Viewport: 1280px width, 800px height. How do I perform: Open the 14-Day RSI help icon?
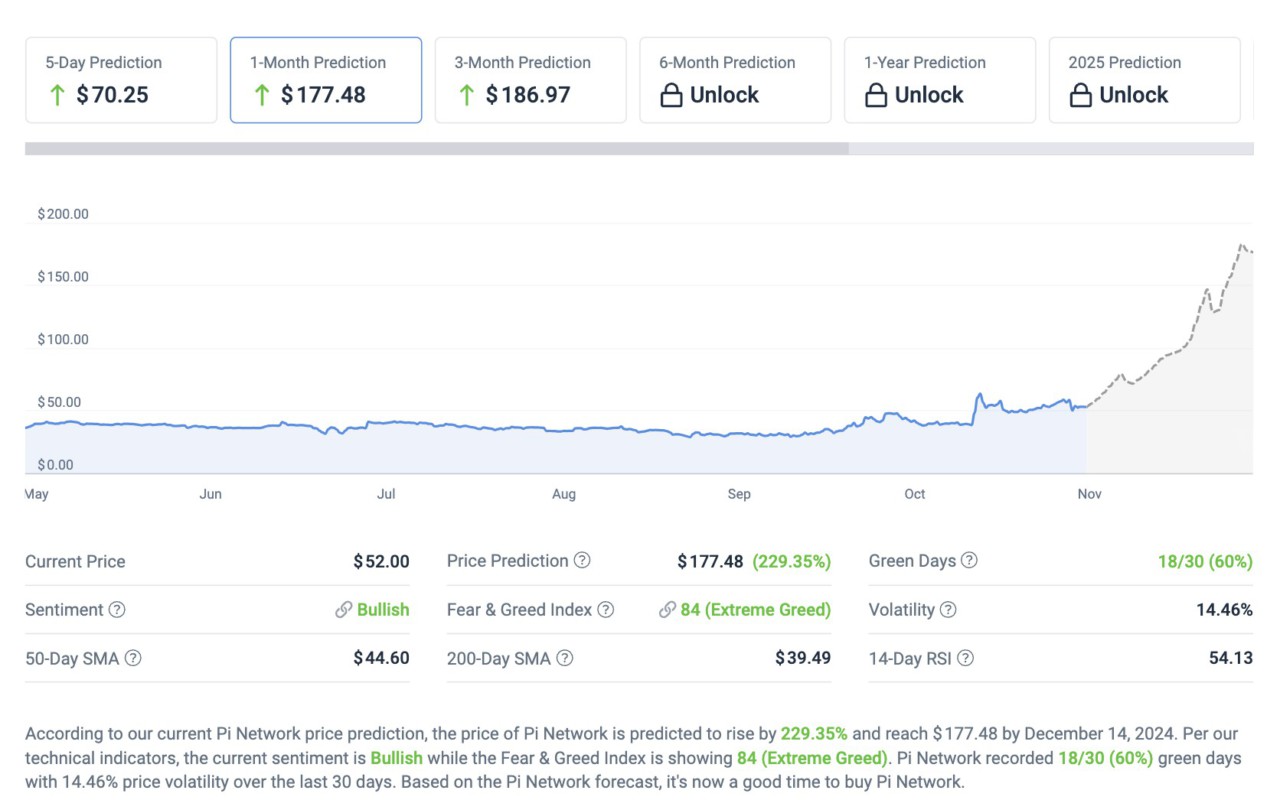(x=967, y=659)
